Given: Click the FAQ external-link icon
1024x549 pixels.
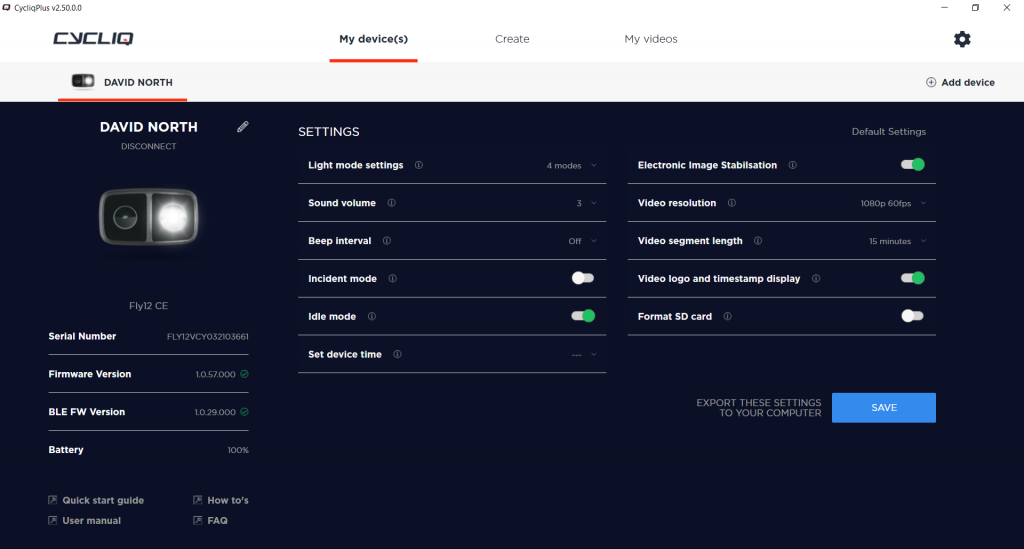Looking at the screenshot, I should click(x=197, y=520).
